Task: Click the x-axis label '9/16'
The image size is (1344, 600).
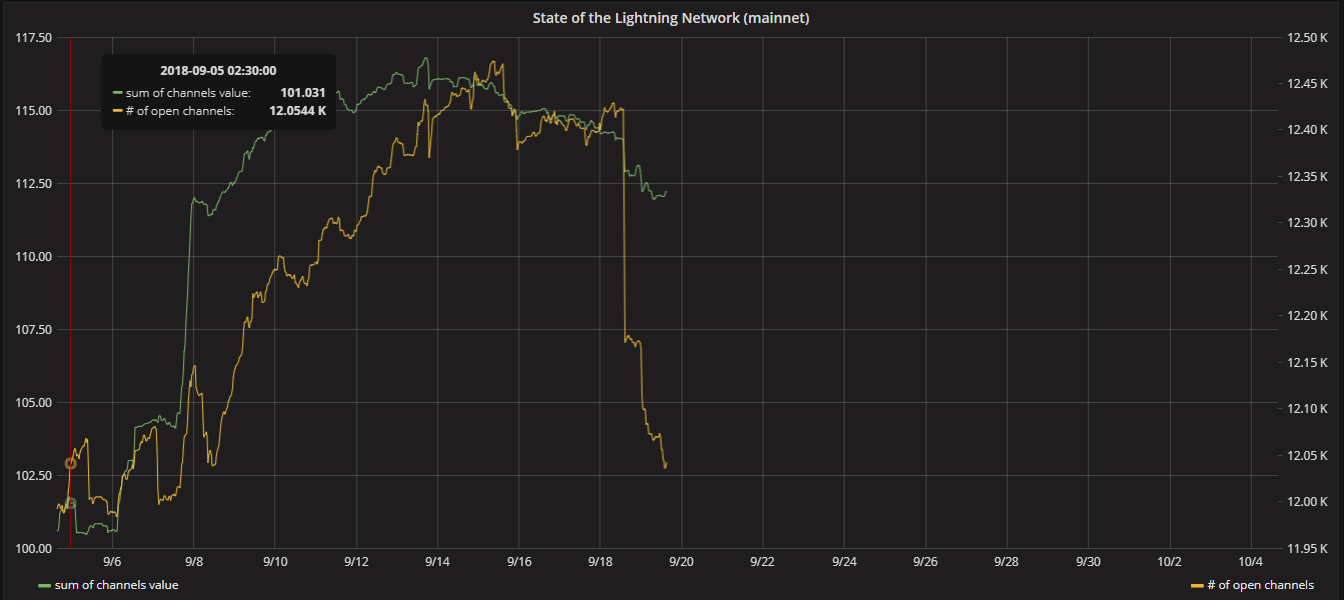Action: tap(519, 562)
